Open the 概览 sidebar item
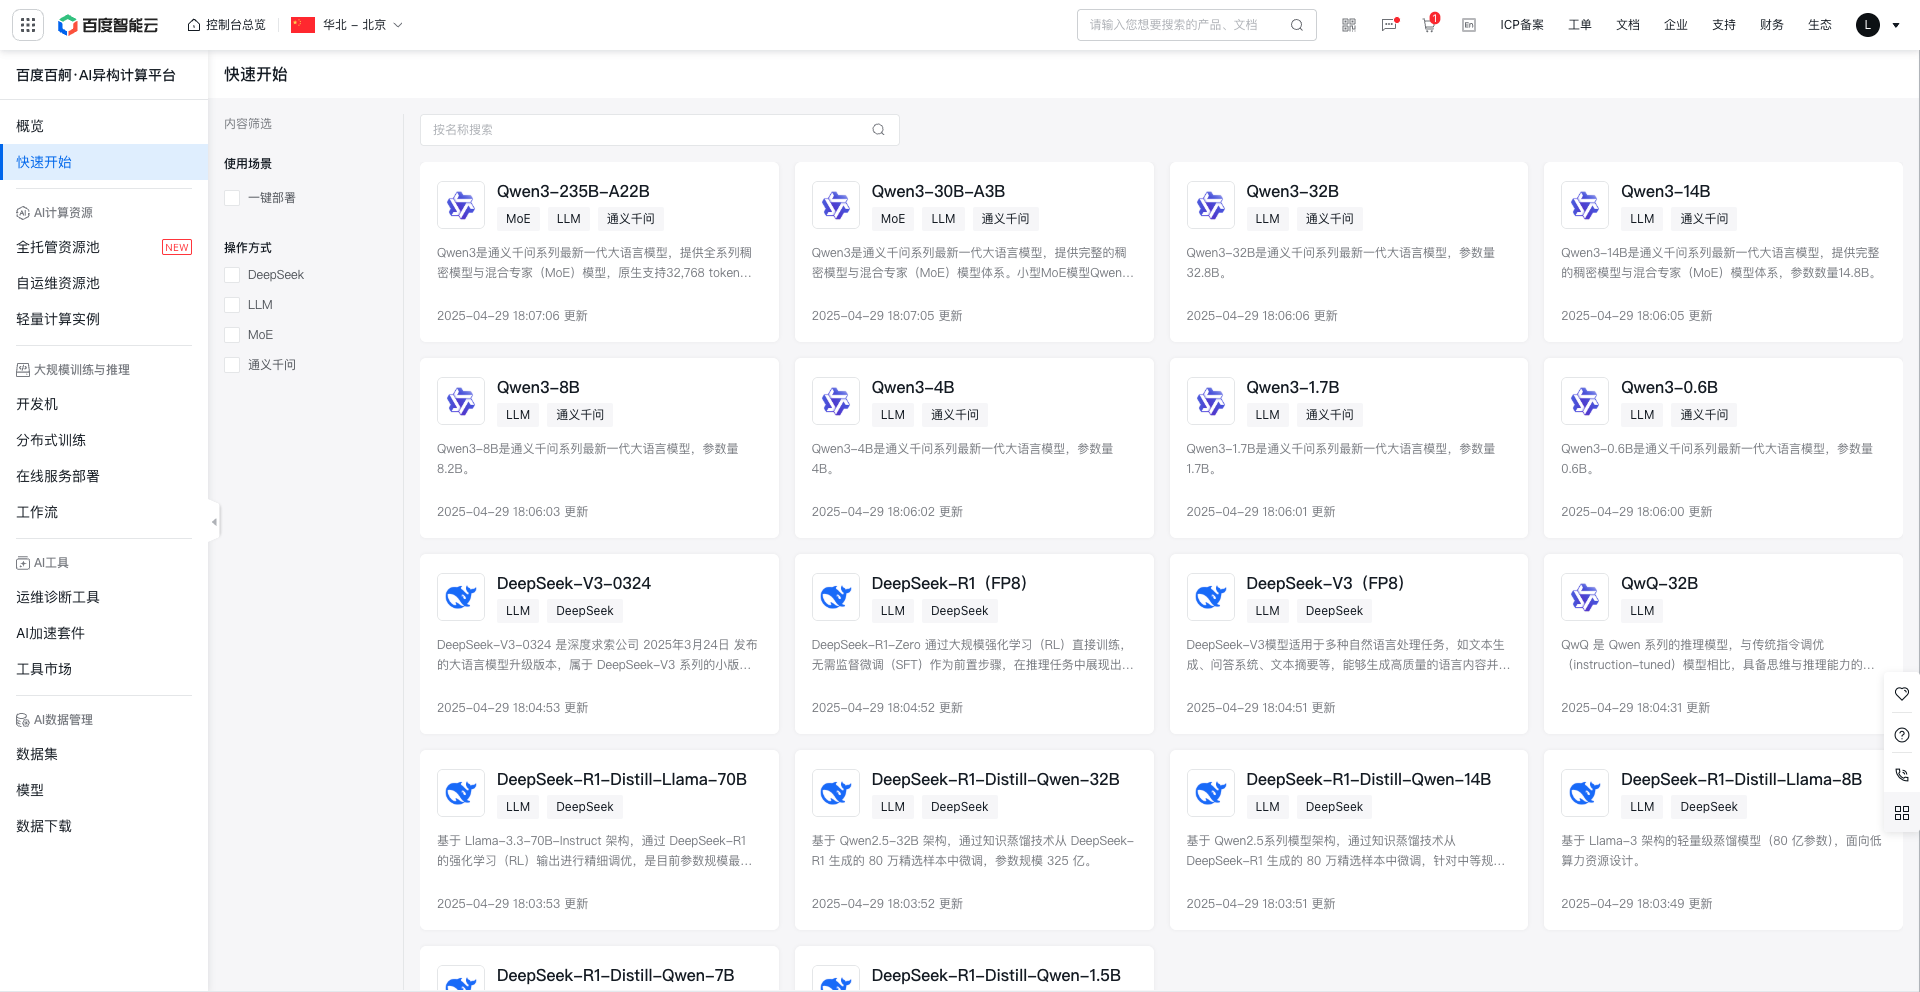The height and width of the screenshot is (992, 1920). [104, 126]
